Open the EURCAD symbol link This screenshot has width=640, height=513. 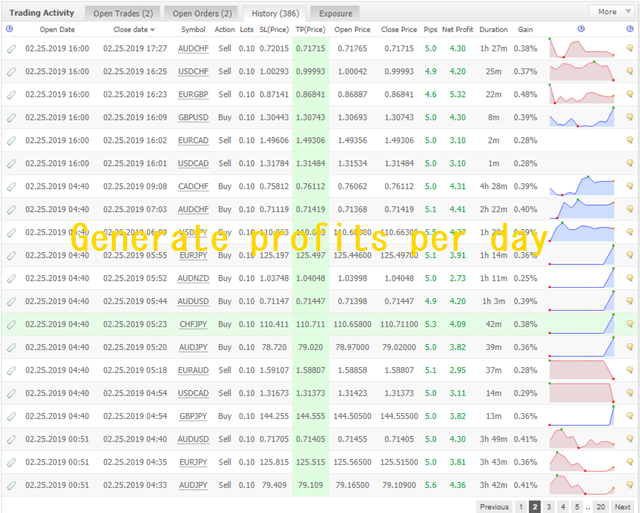[x=193, y=140]
